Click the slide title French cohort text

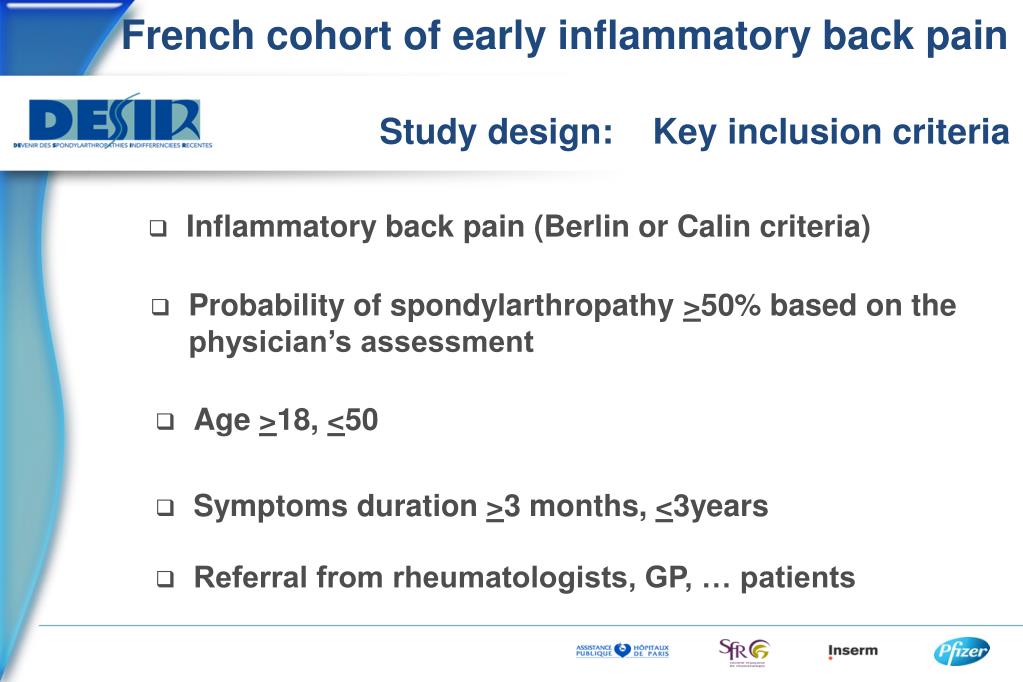point(564,35)
